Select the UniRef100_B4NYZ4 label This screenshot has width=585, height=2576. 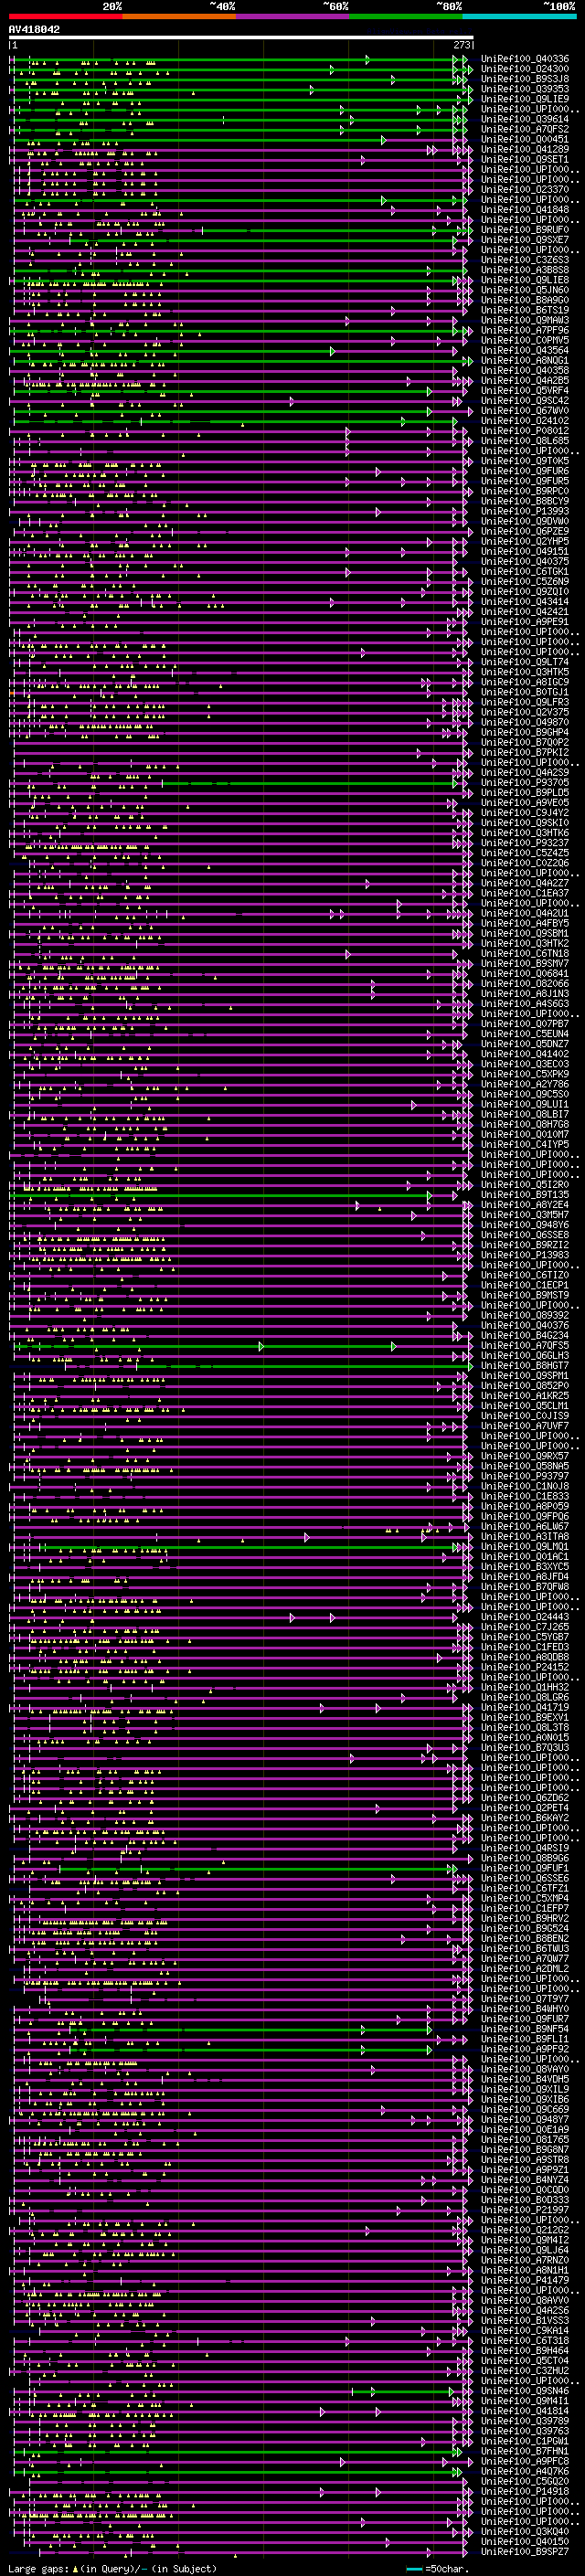coord(525,2179)
